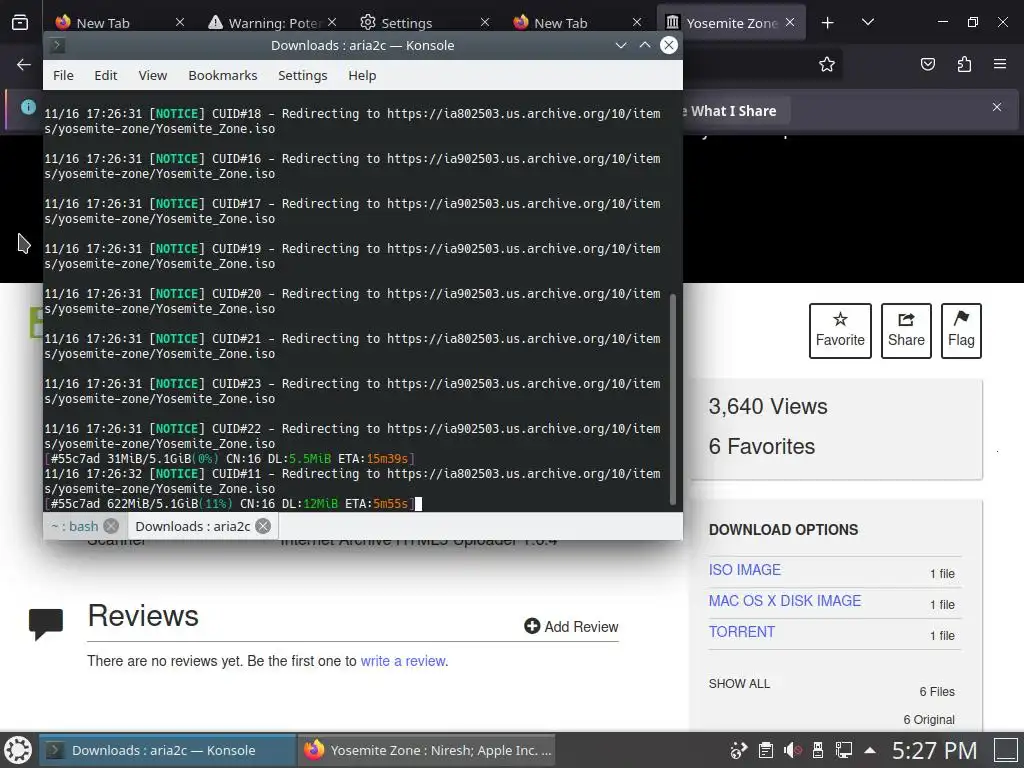Click the 6 Original files text
The image size is (1024, 768).
[x=929, y=720]
